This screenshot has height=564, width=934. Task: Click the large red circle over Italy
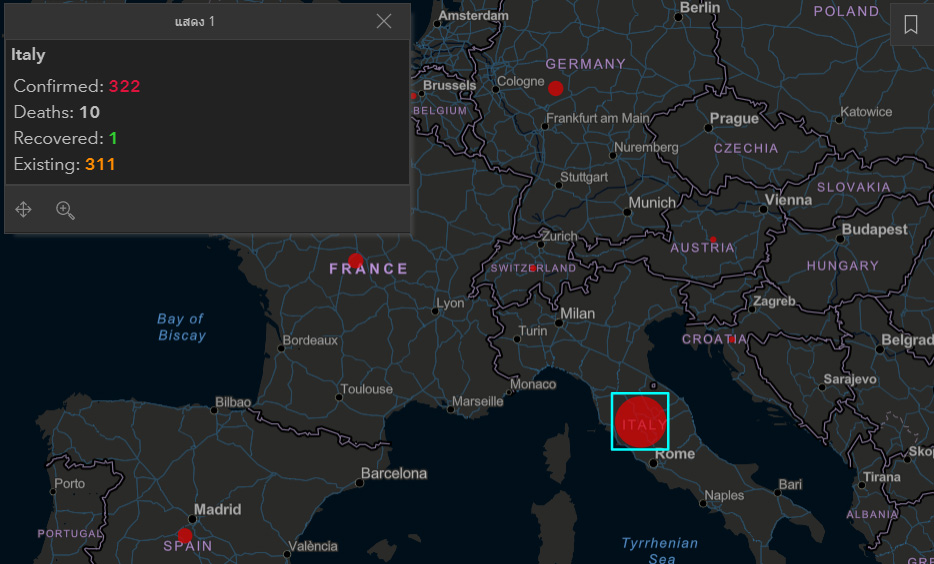click(x=640, y=421)
